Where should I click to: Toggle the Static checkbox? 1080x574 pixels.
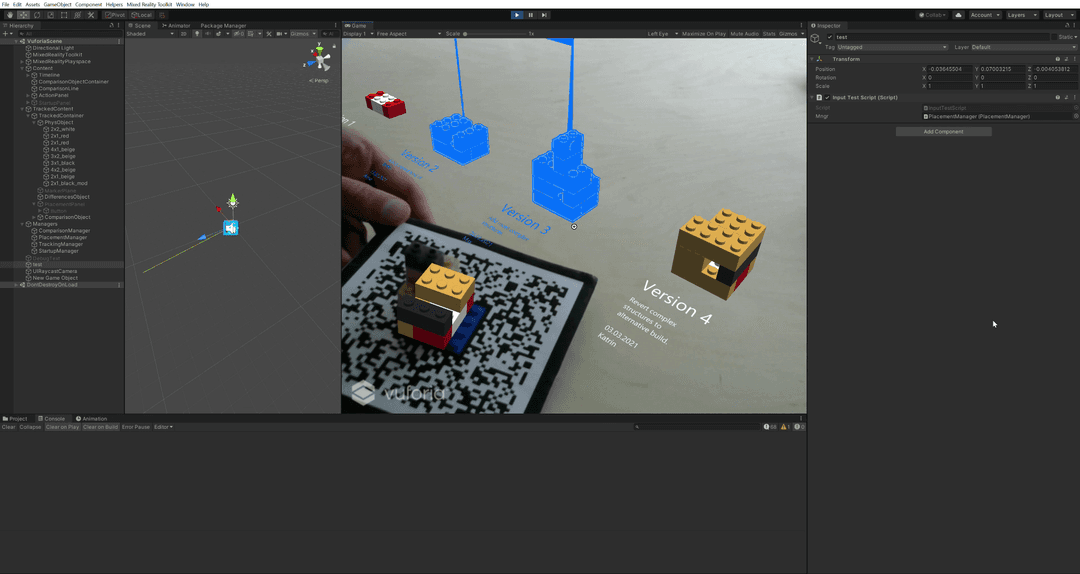pyautogui.click(x=1054, y=37)
